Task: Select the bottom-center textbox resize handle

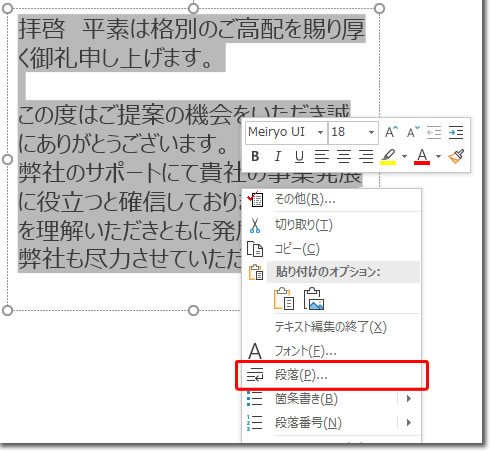Action: click(x=193, y=311)
